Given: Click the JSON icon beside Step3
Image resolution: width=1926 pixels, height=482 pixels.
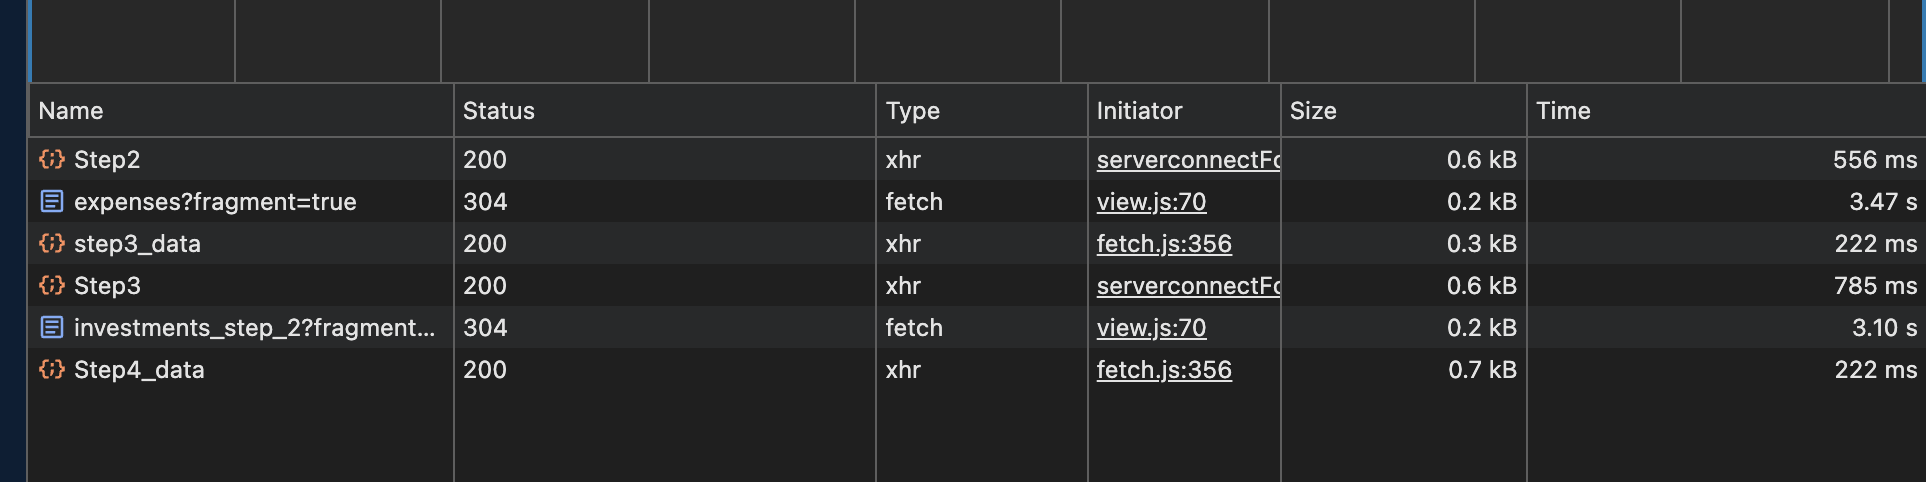Looking at the screenshot, I should (52, 285).
